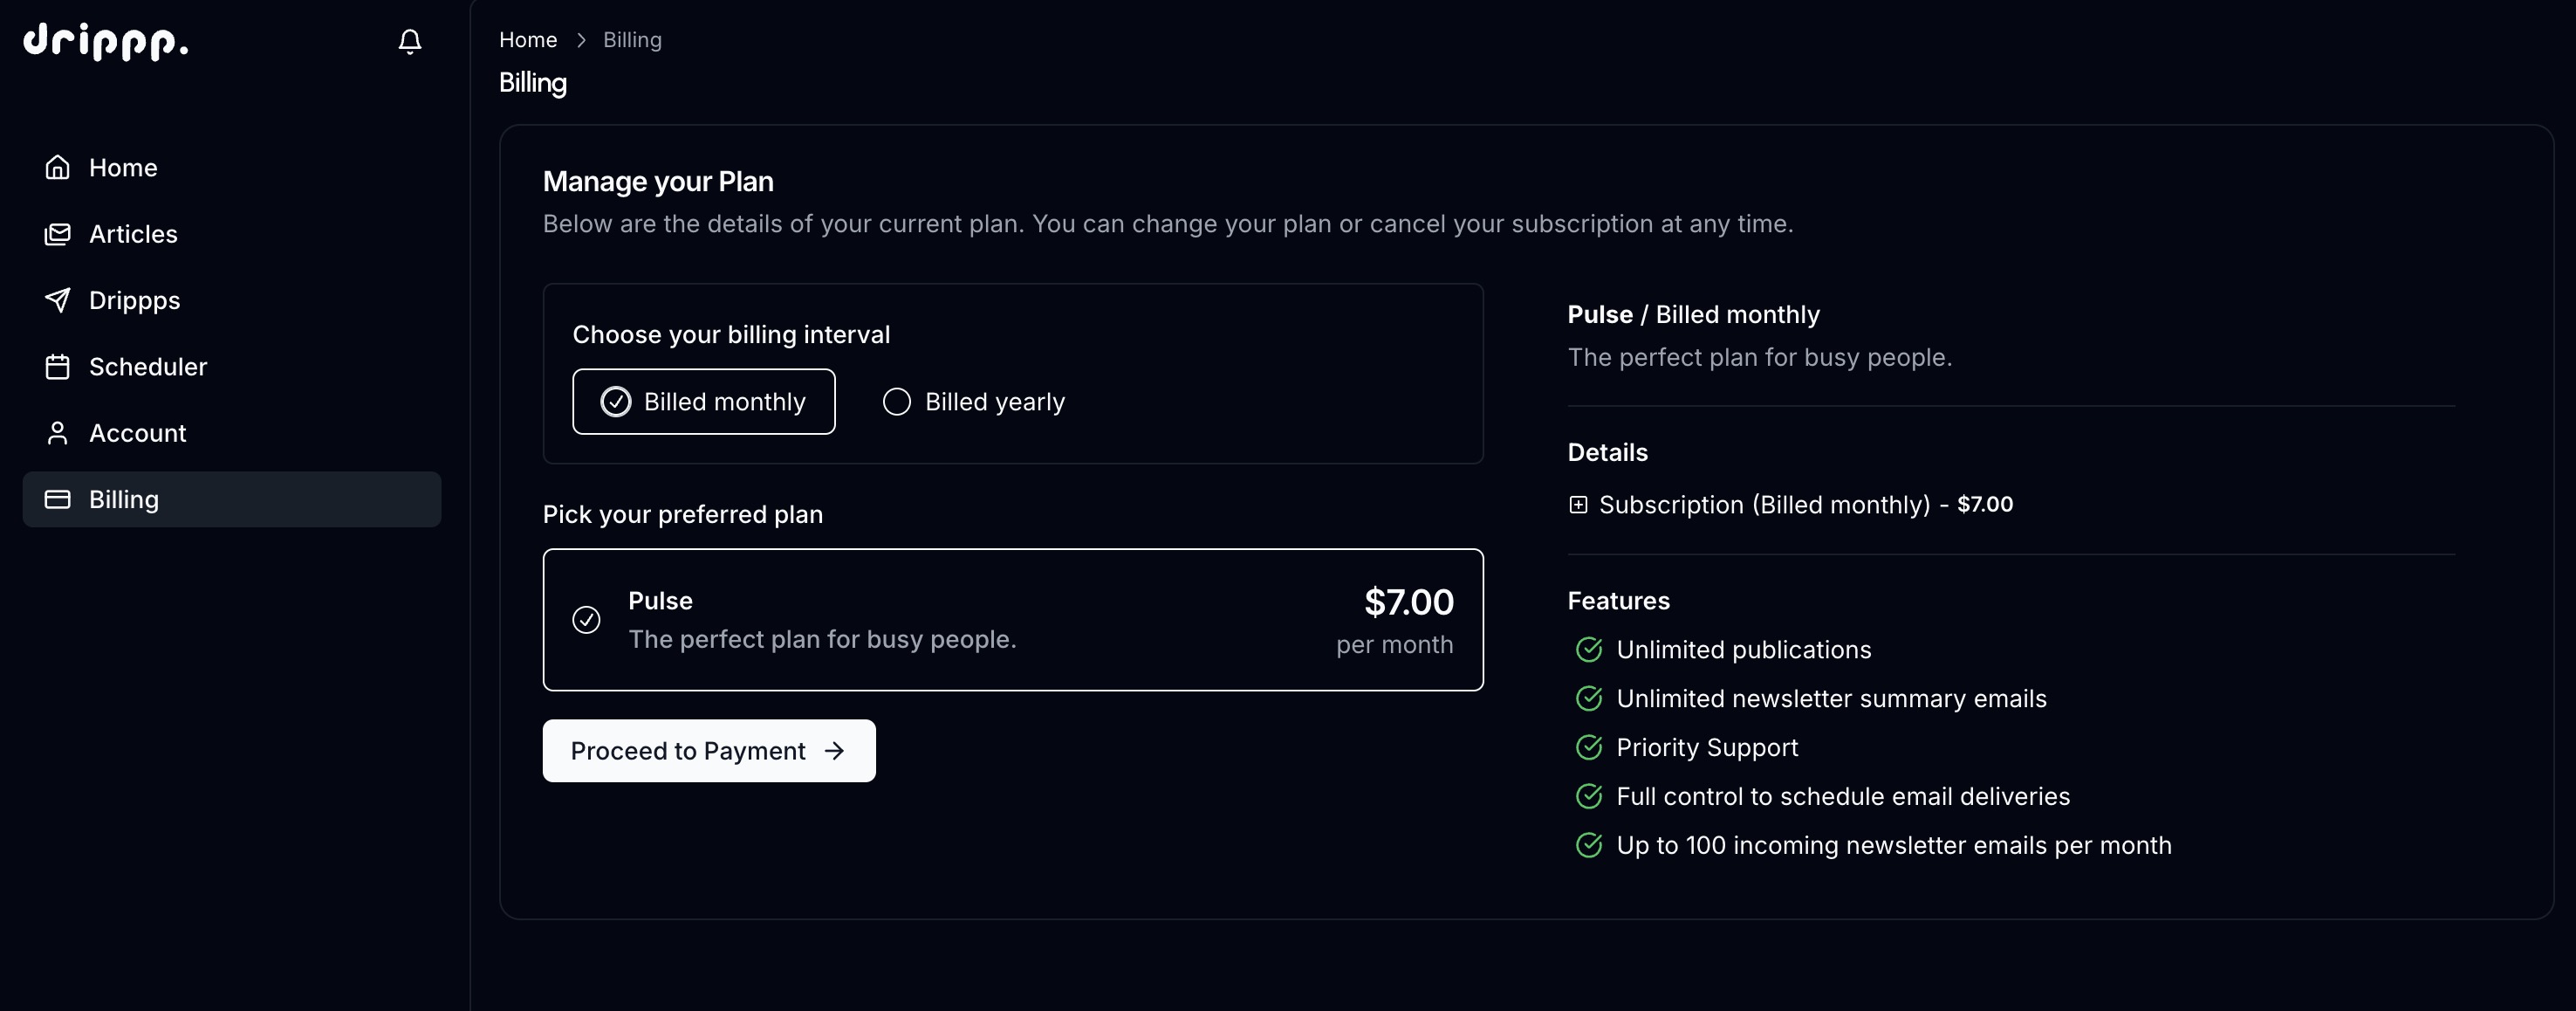Click the drippp. logo

point(106,41)
